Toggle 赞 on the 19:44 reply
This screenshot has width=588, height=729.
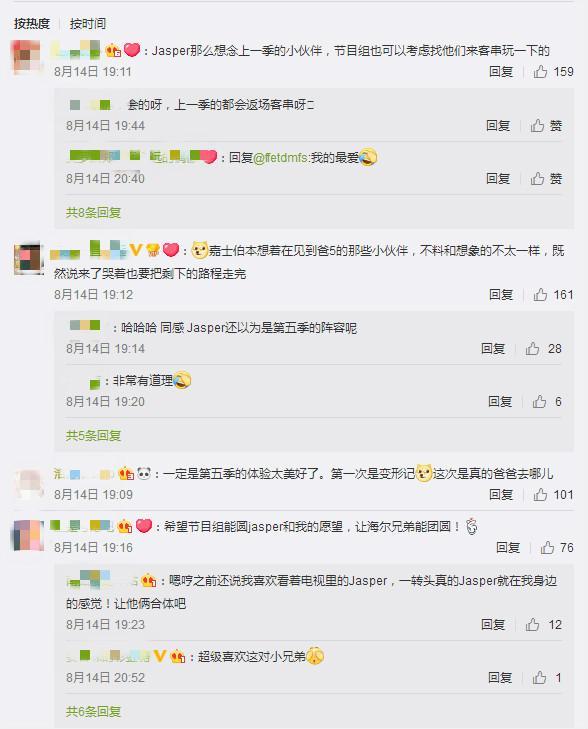(546, 126)
